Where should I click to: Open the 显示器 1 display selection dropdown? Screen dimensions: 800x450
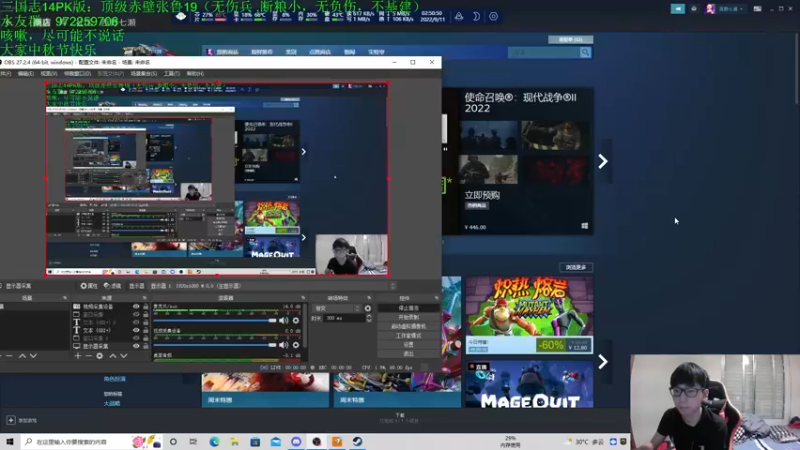coord(273,286)
